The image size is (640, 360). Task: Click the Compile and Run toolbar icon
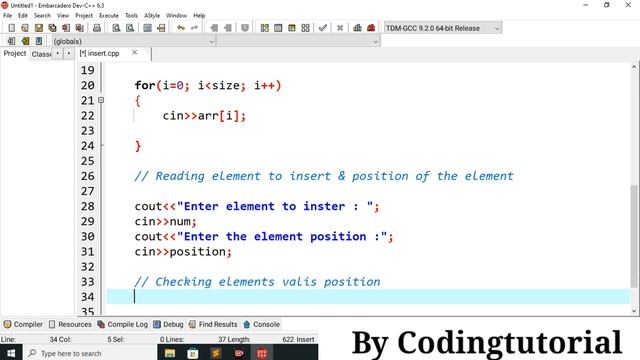pyautogui.click(x=291, y=28)
